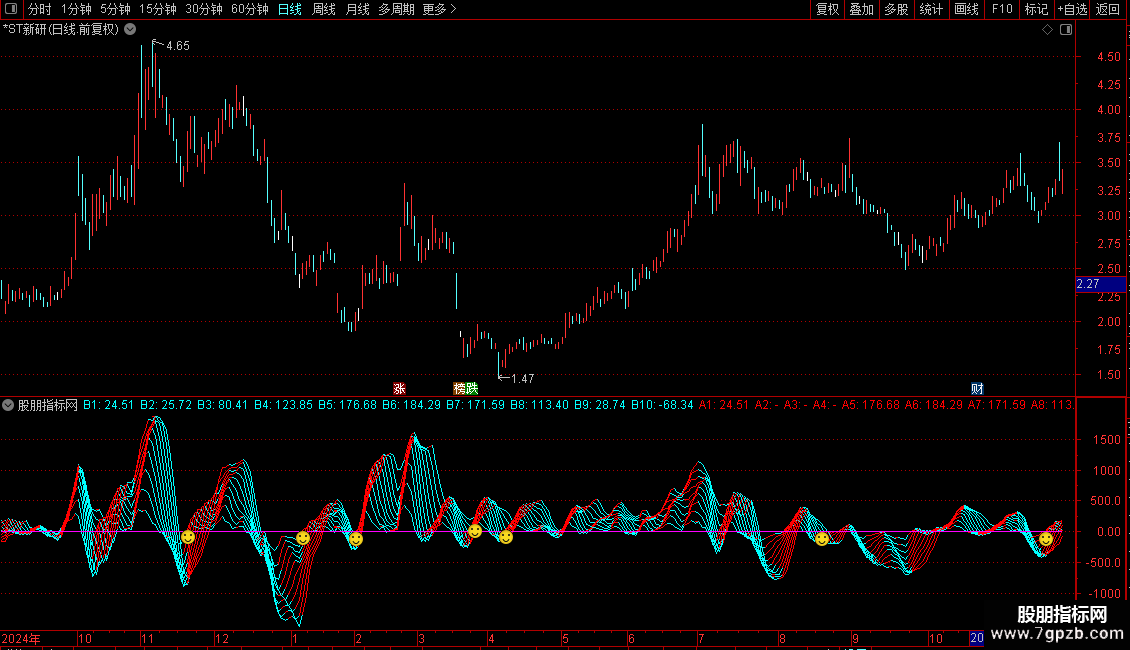Image resolution: width=1130 pixels, height=650 pixels.
Task: Select the 1分钟 period tab
Action: (76, 9)
